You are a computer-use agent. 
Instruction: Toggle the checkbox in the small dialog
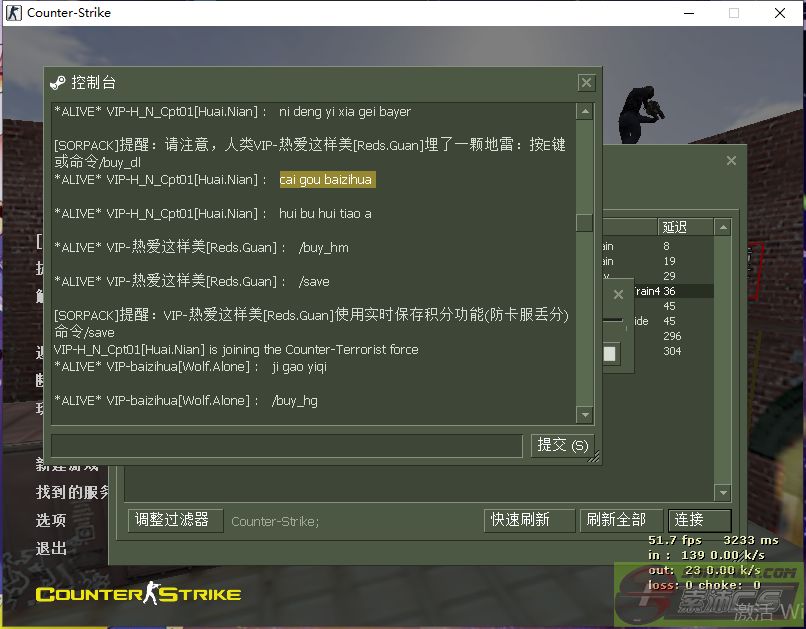(610, 354)
